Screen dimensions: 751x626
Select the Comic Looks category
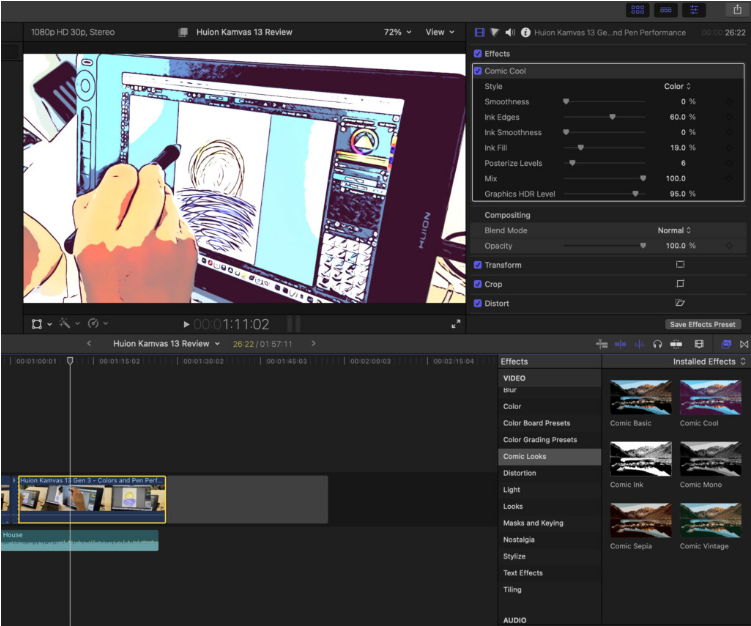tap(549, 456)
